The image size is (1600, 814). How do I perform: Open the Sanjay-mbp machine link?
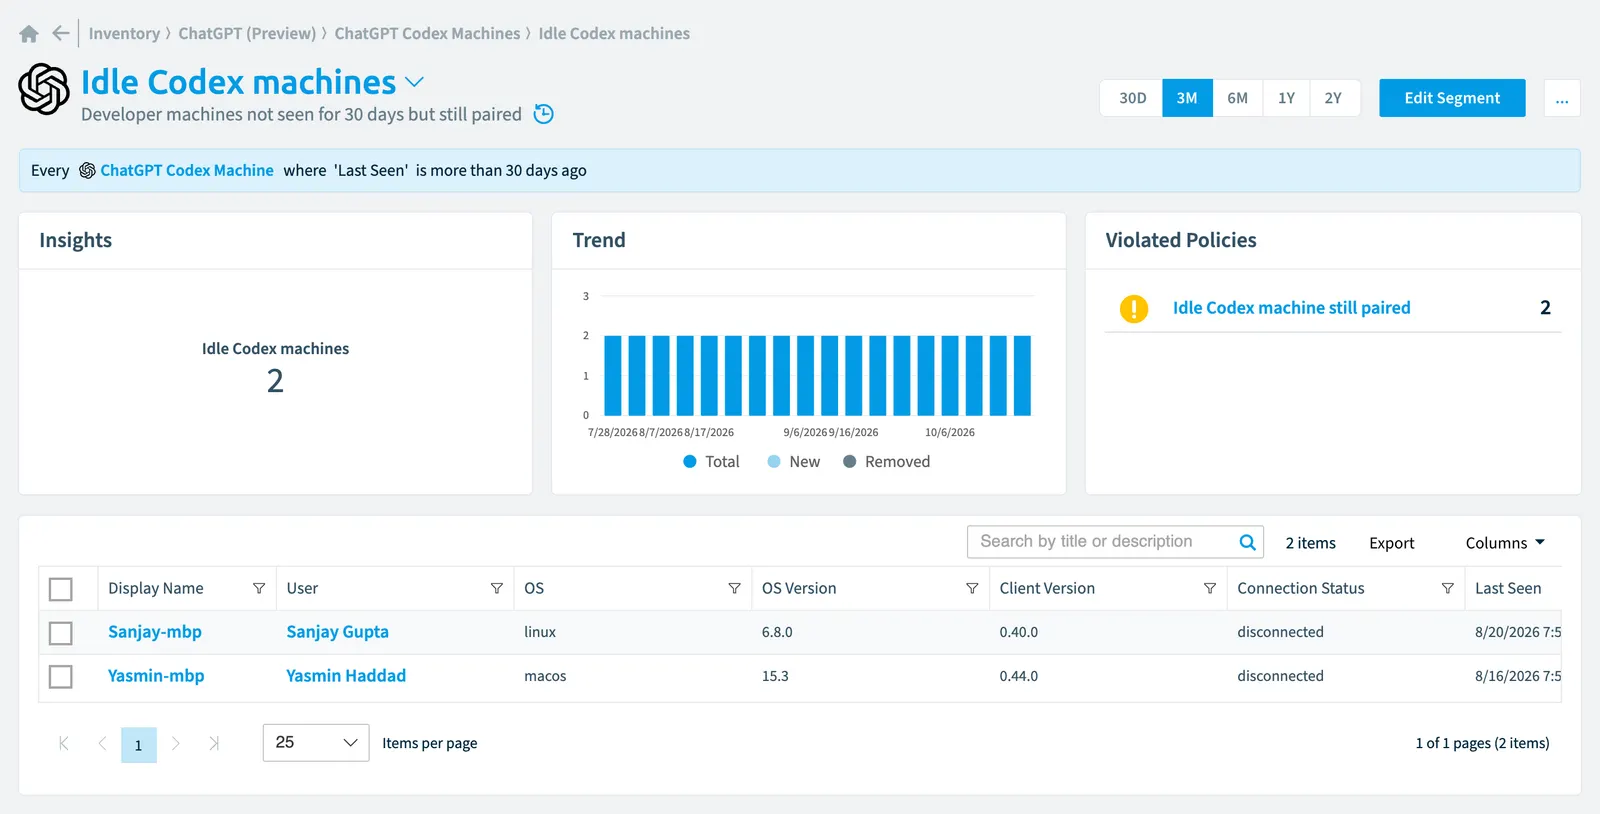tap(155, 632)
